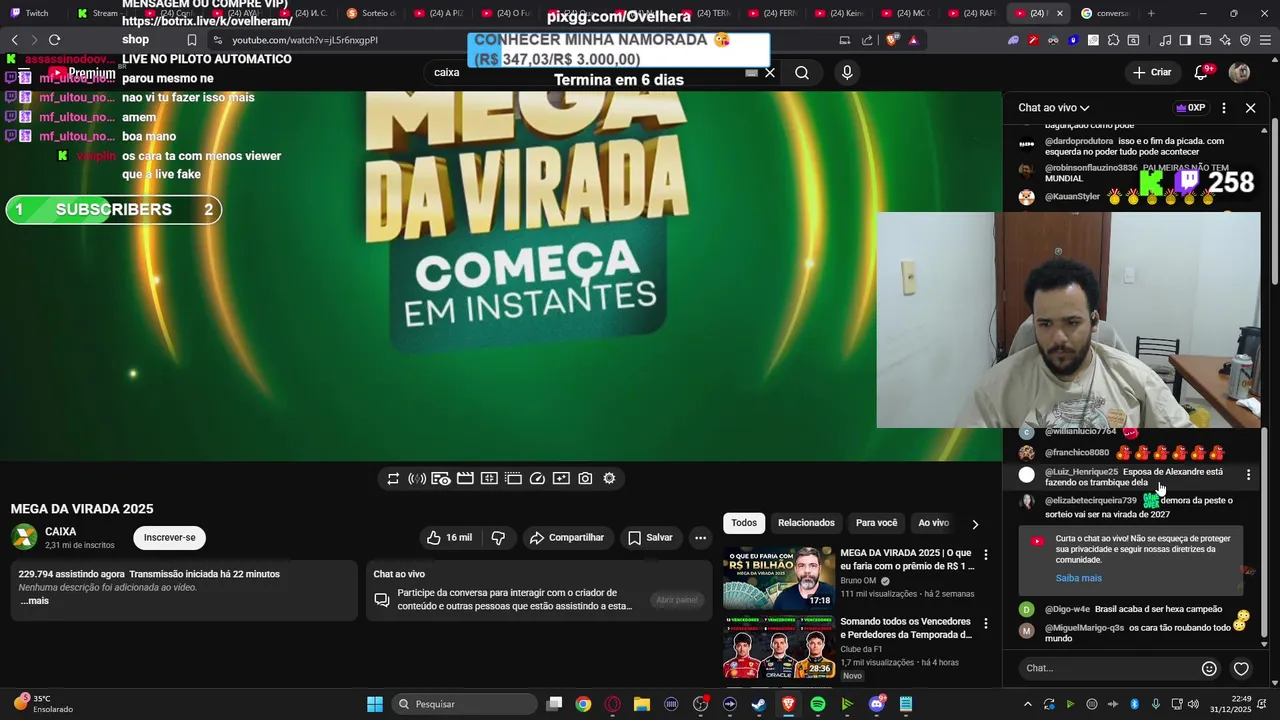Toggle the loop video icon below the player

(x=393, y=479)
